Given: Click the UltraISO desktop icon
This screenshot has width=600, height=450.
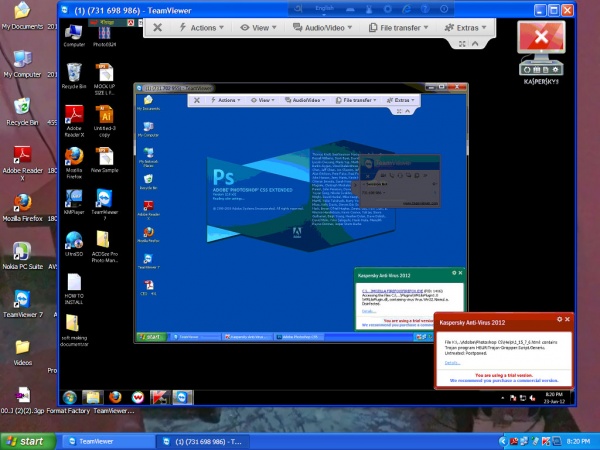Looking at the screenshot, I should coord(74,241).
